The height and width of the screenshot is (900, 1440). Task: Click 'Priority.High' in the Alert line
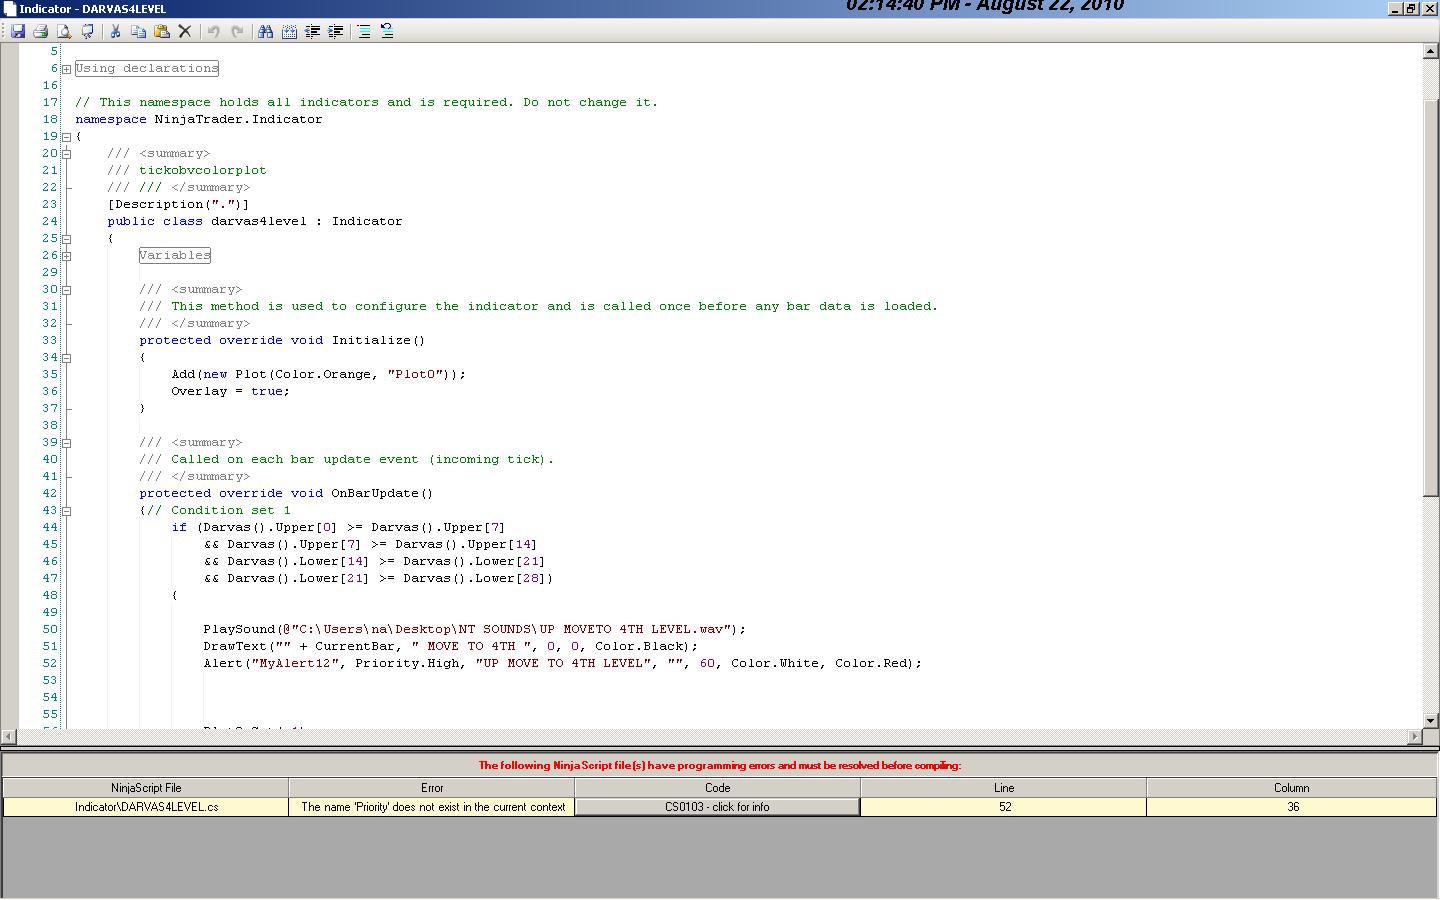click(407, 663)
